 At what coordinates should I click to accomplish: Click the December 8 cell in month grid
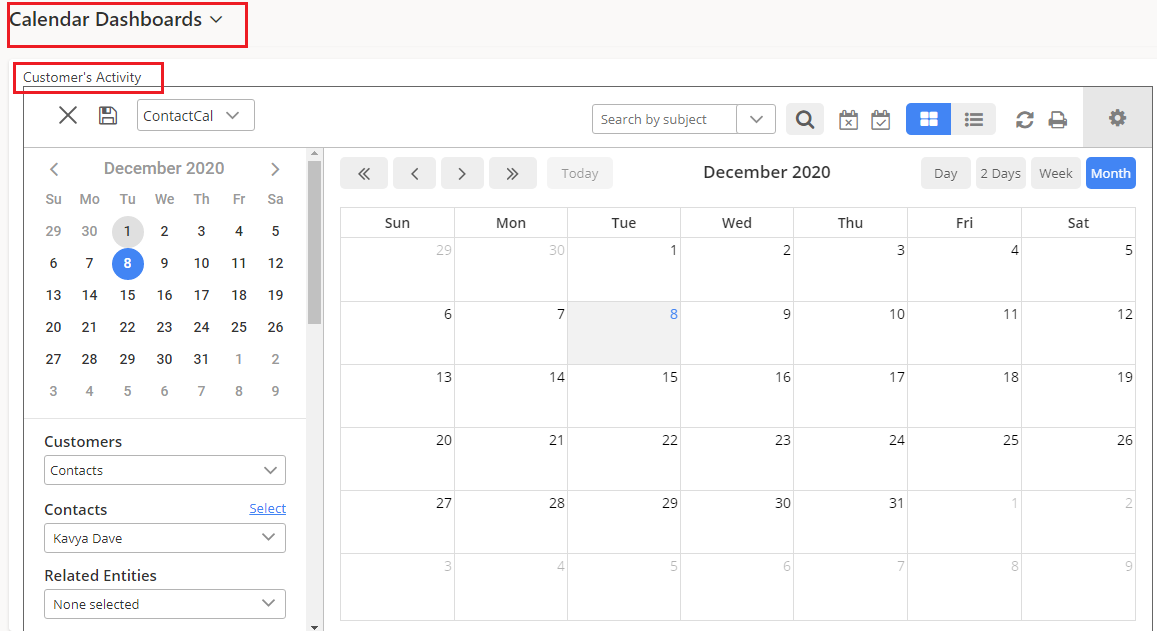click(624, 333)
